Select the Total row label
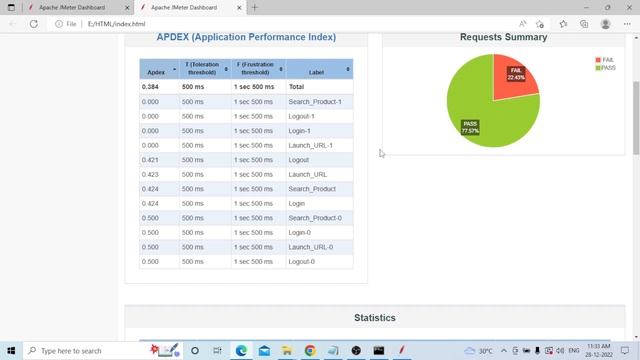Screen dimensions: 640x360 tap(296, 87)
